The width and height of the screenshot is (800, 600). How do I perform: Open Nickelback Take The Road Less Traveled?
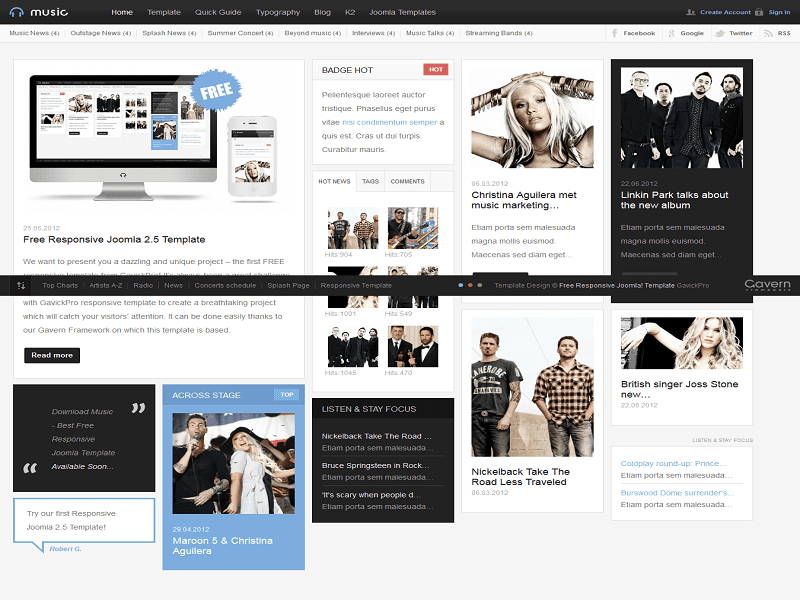click(520, 477)
